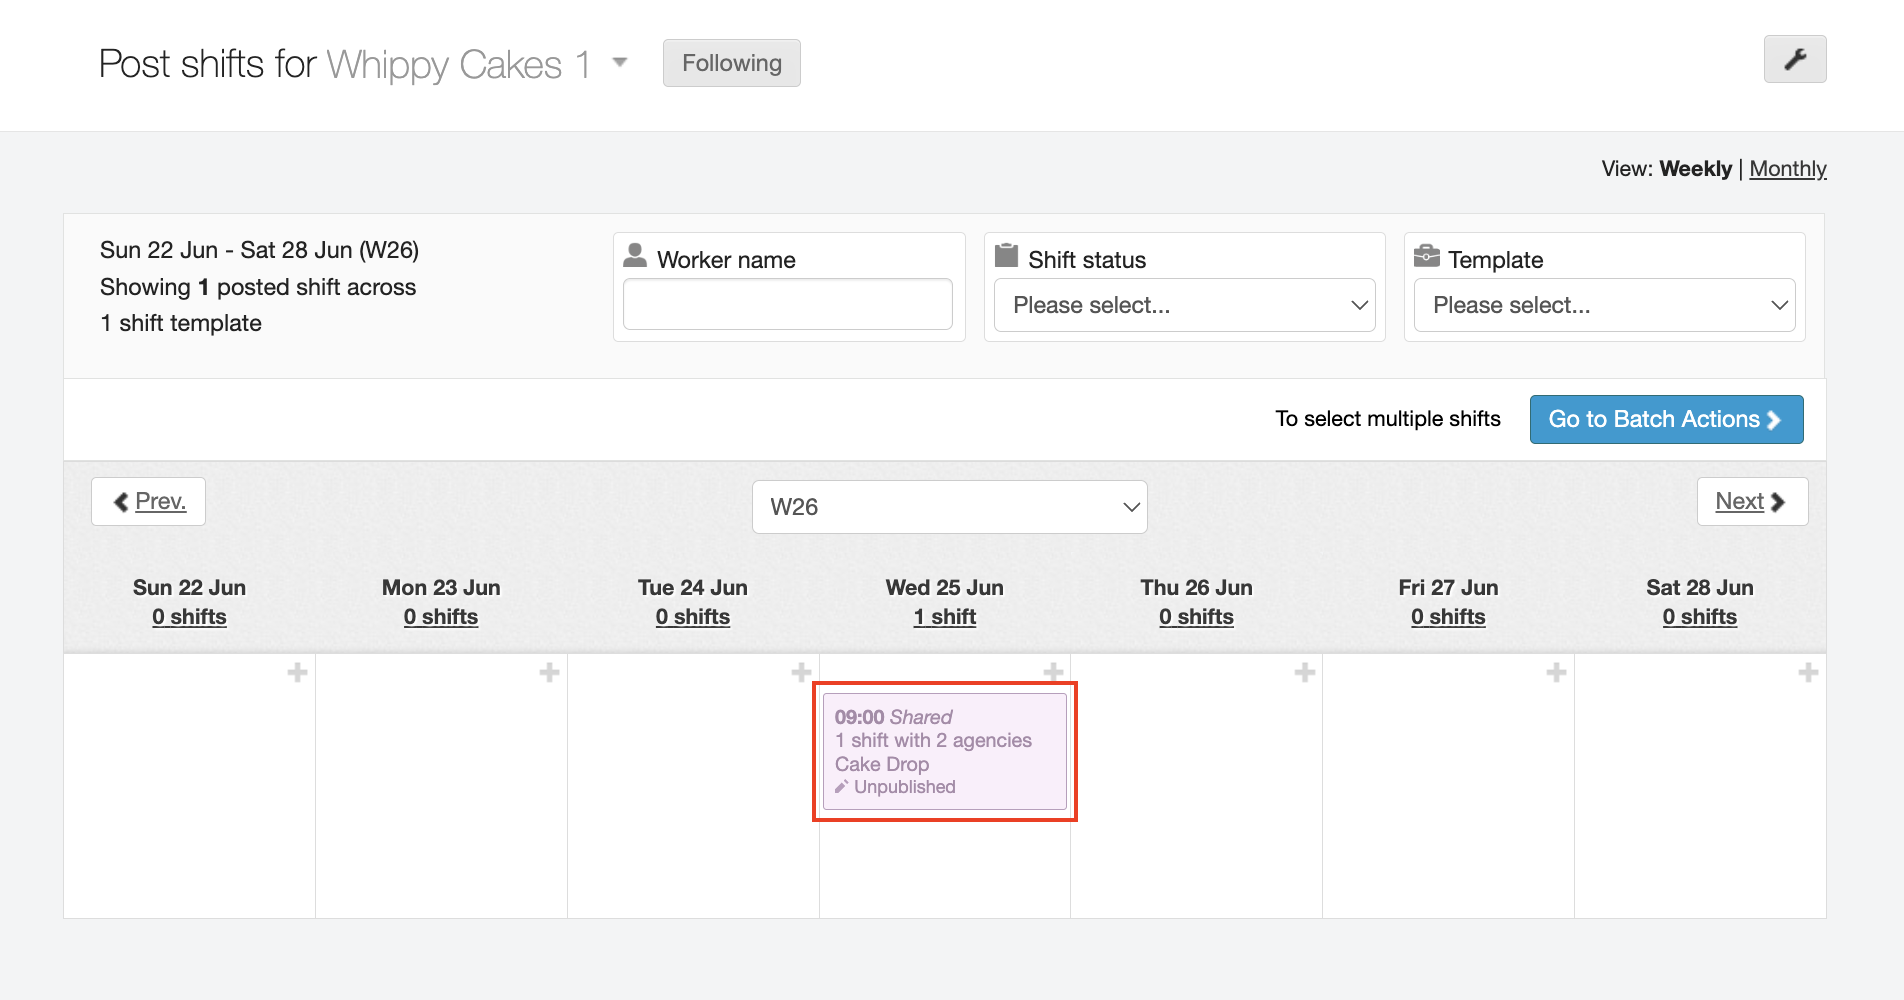This screenshot has width=1904, height=1000.
Task: Click the wrench settings icon
Action: (x=1794, y=59)
